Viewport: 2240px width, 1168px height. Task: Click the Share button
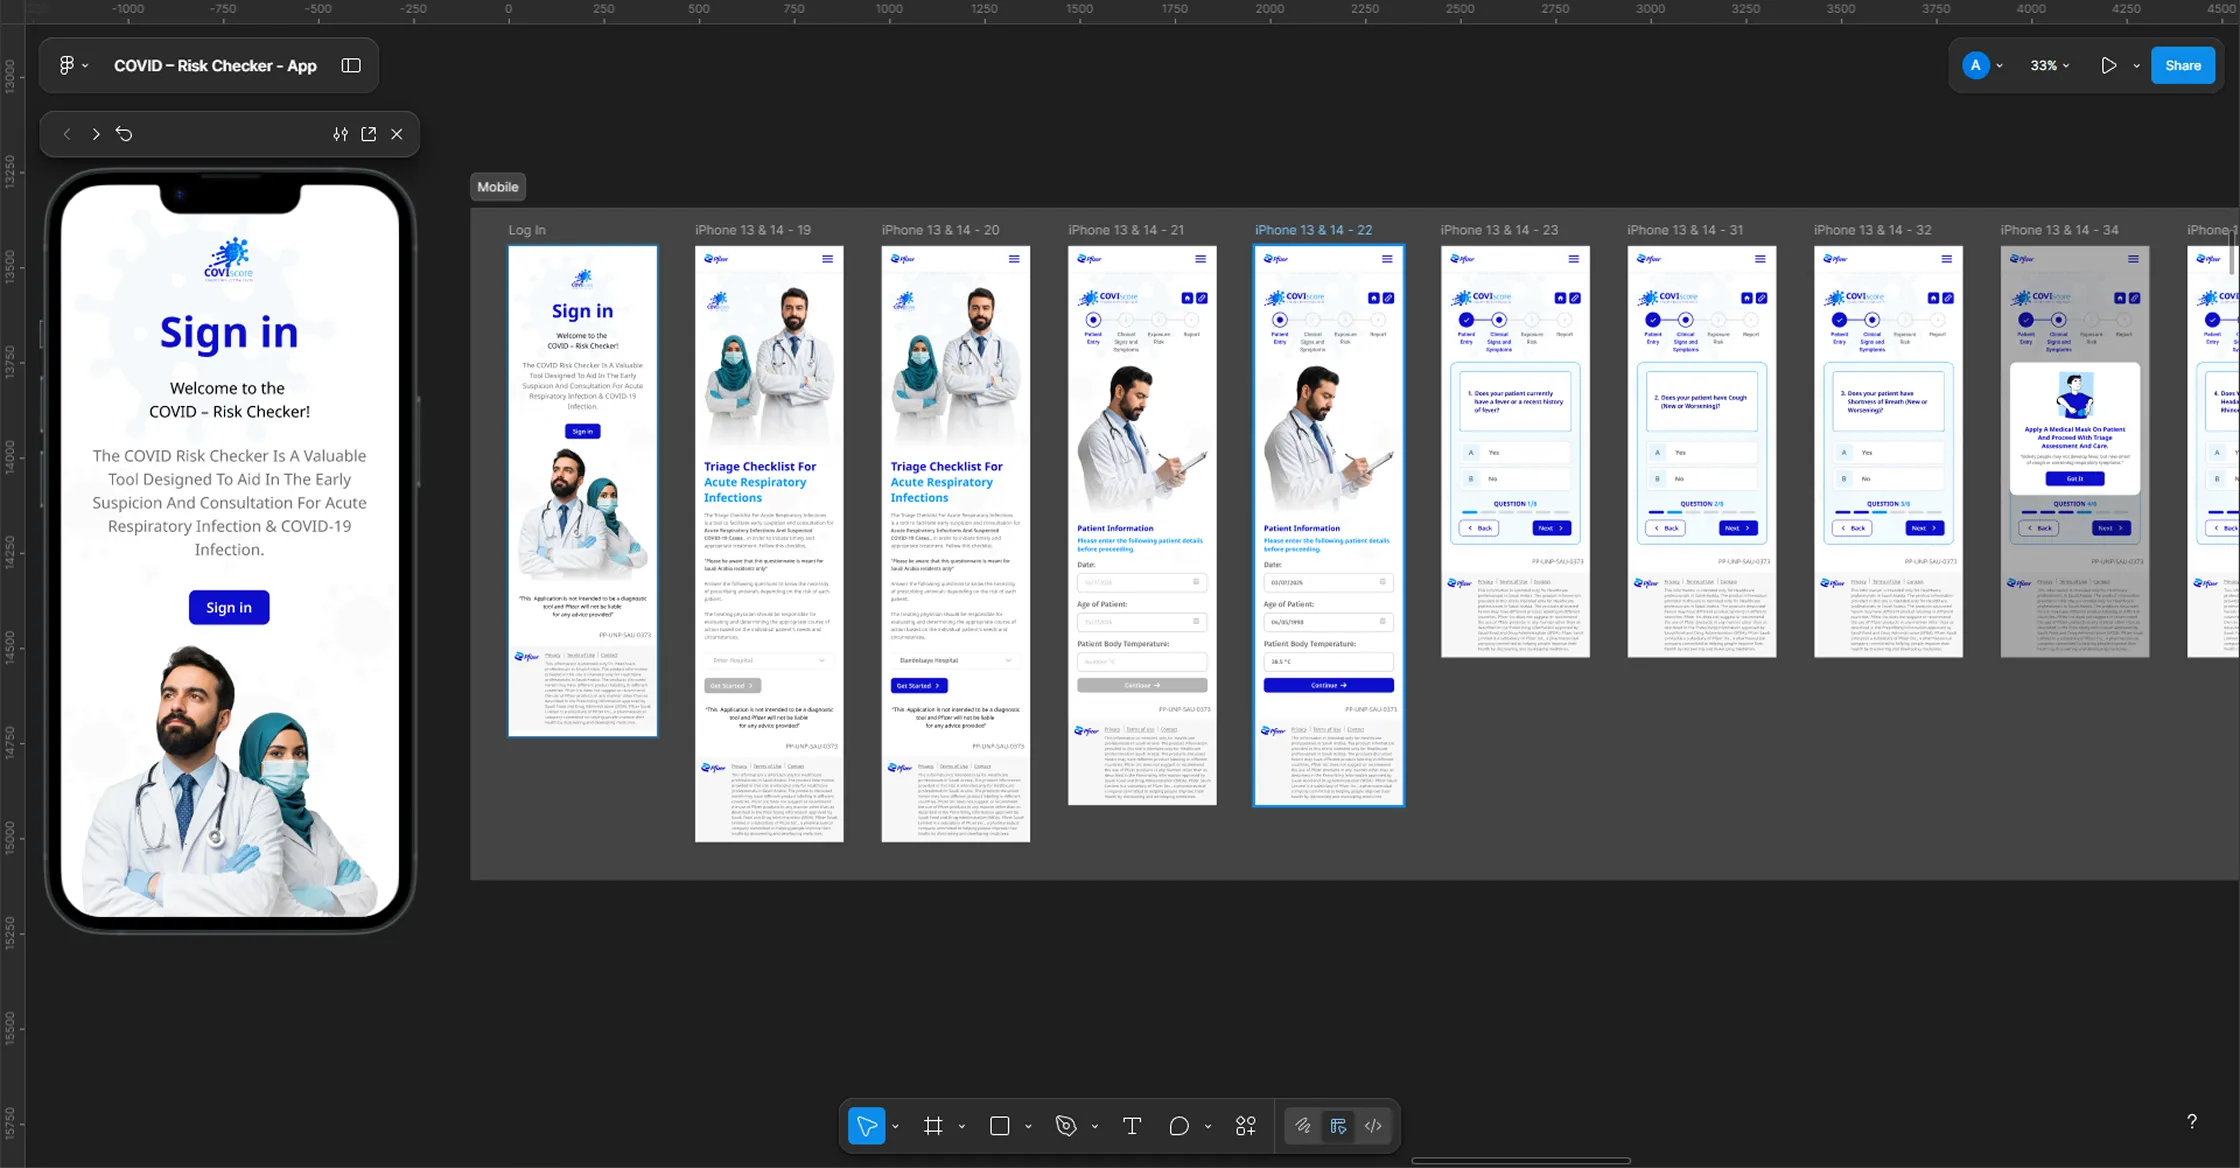coord(2183,65)
